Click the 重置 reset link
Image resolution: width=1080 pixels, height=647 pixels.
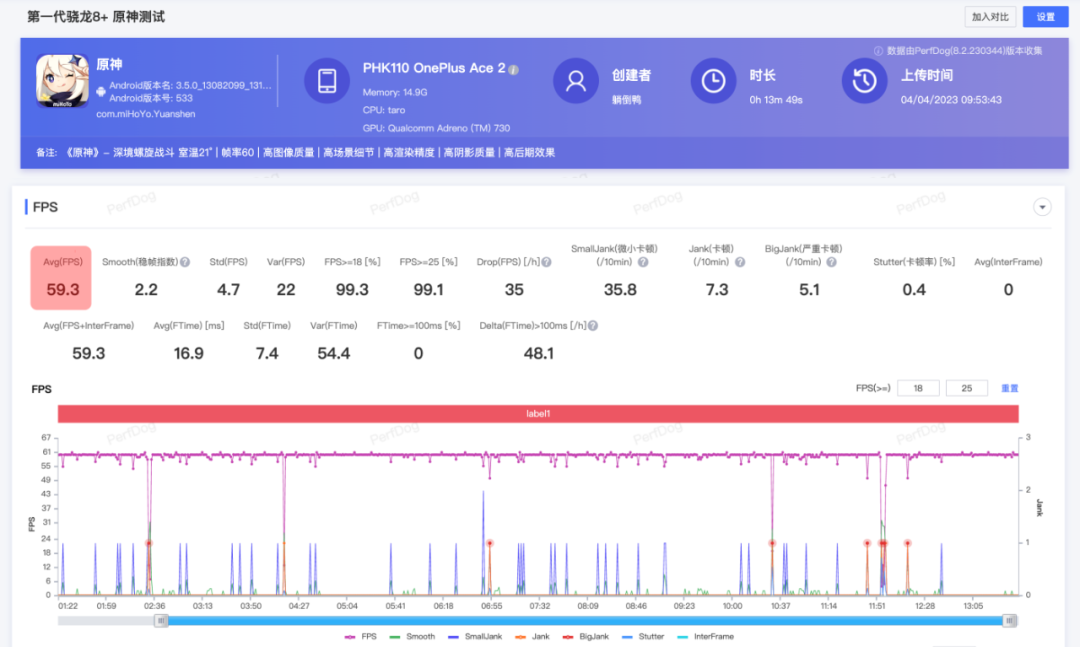(x=1010, y=388)
